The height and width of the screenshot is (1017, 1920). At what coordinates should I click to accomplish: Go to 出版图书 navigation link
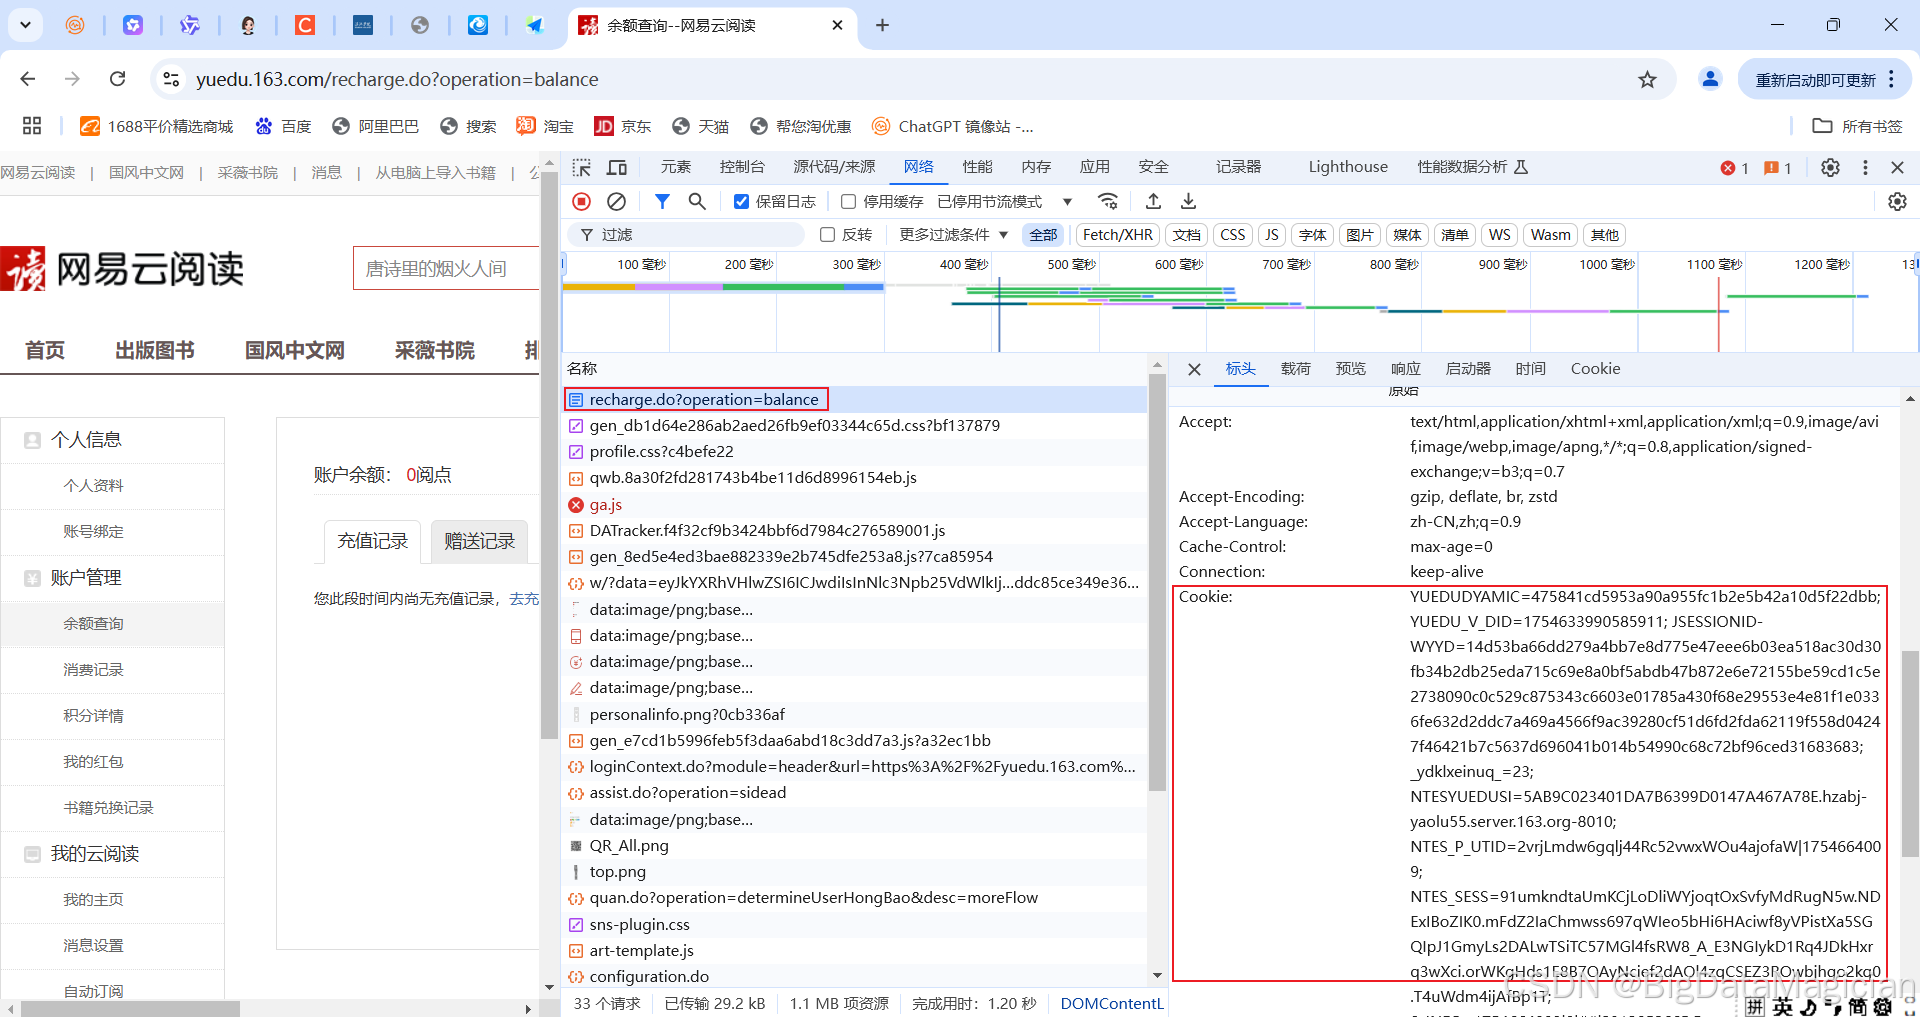click(154, 350)
